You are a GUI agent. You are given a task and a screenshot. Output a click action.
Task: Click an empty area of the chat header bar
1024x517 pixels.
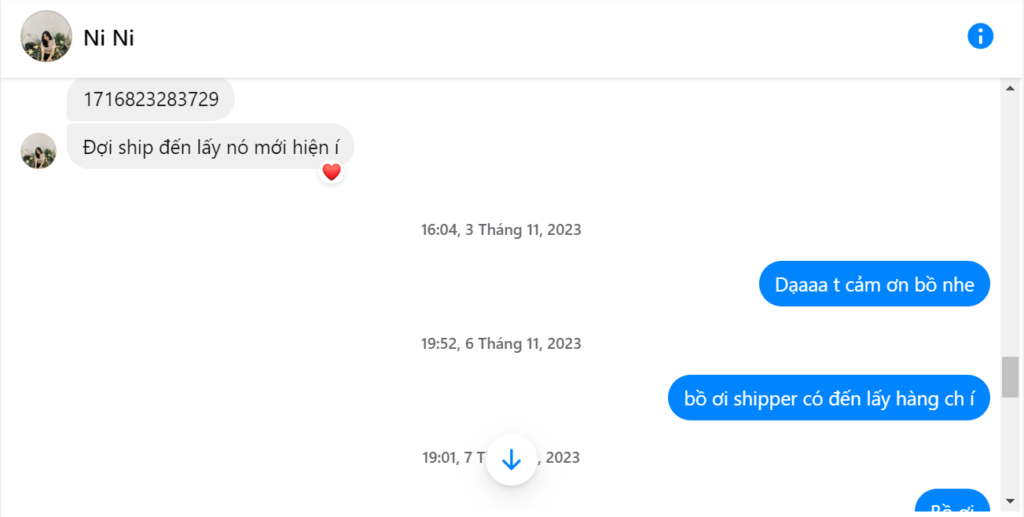click(x=522, y=38)
